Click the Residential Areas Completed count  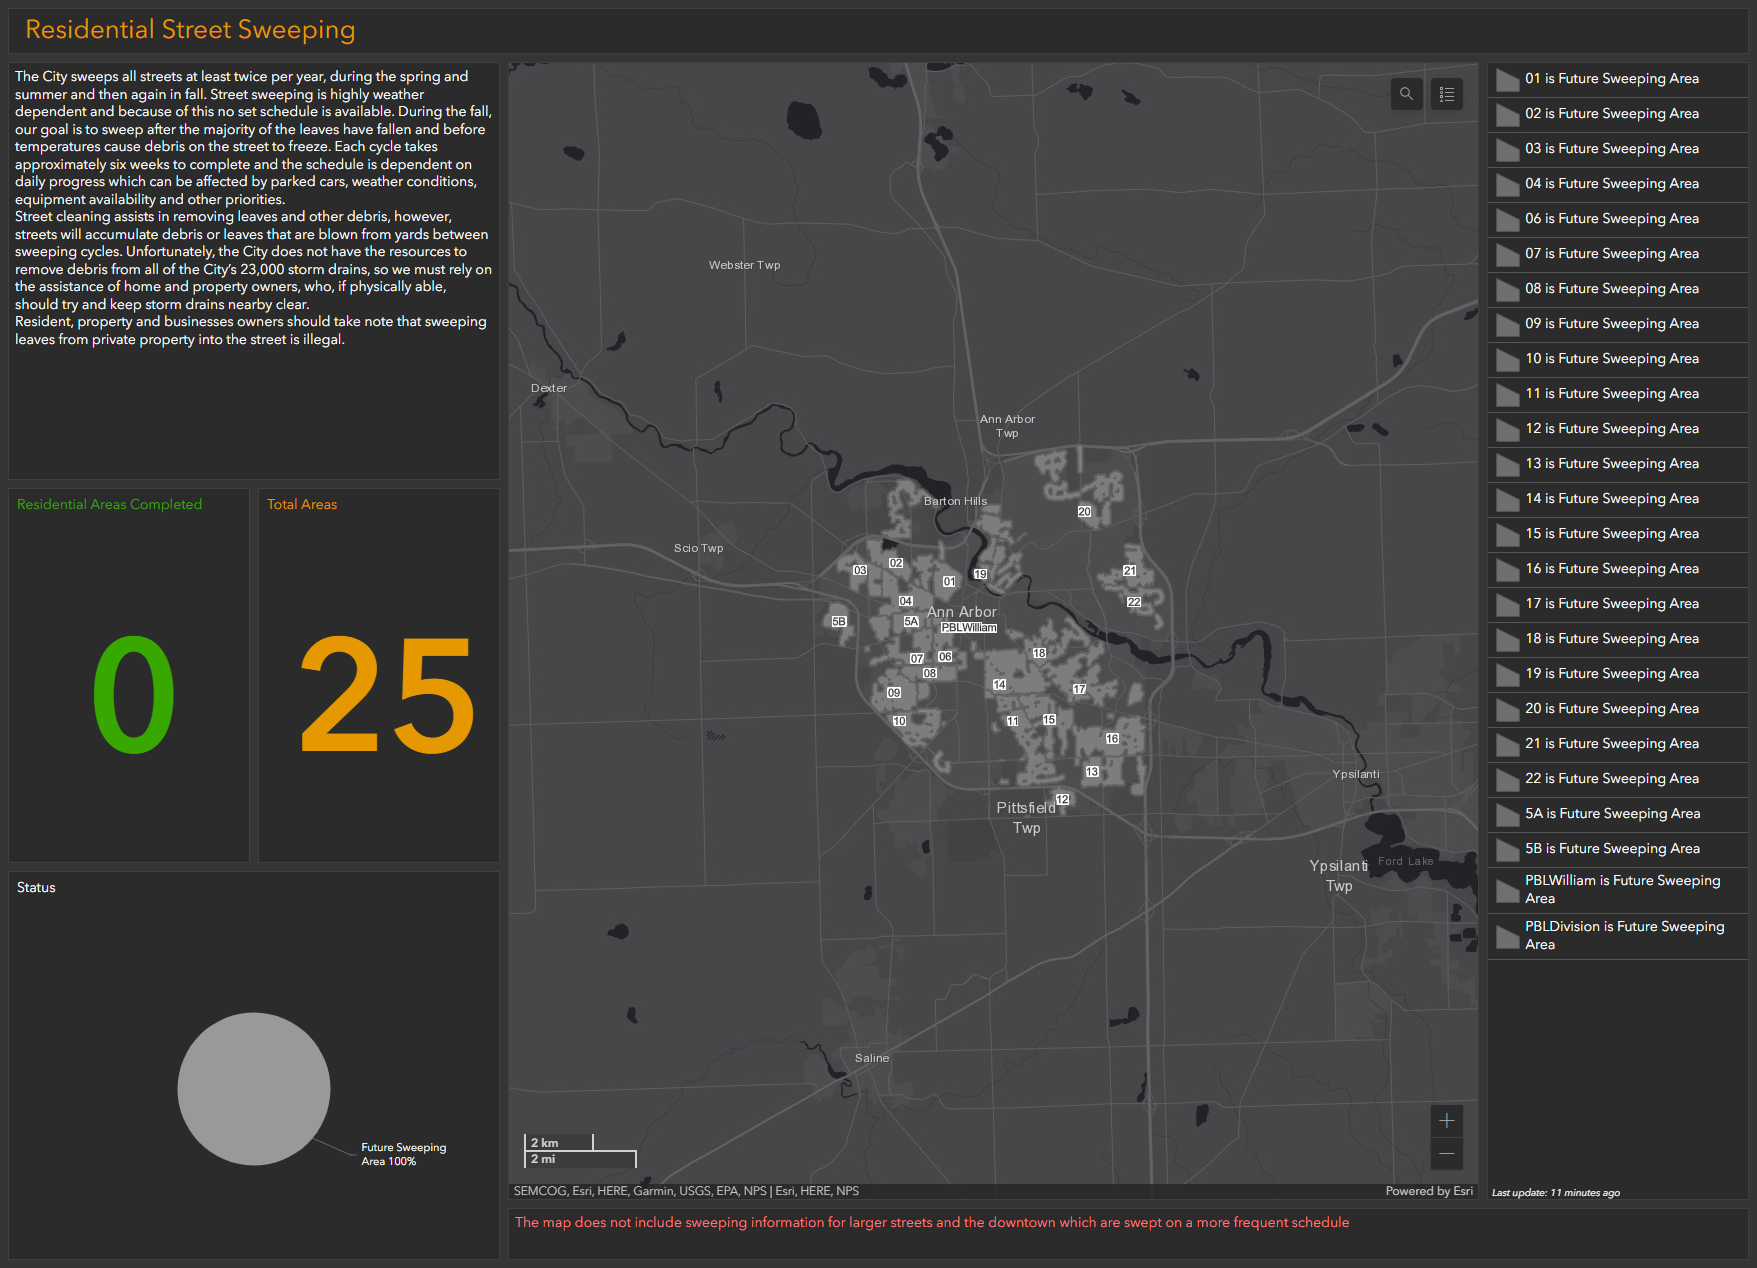(x=133, y=696)
